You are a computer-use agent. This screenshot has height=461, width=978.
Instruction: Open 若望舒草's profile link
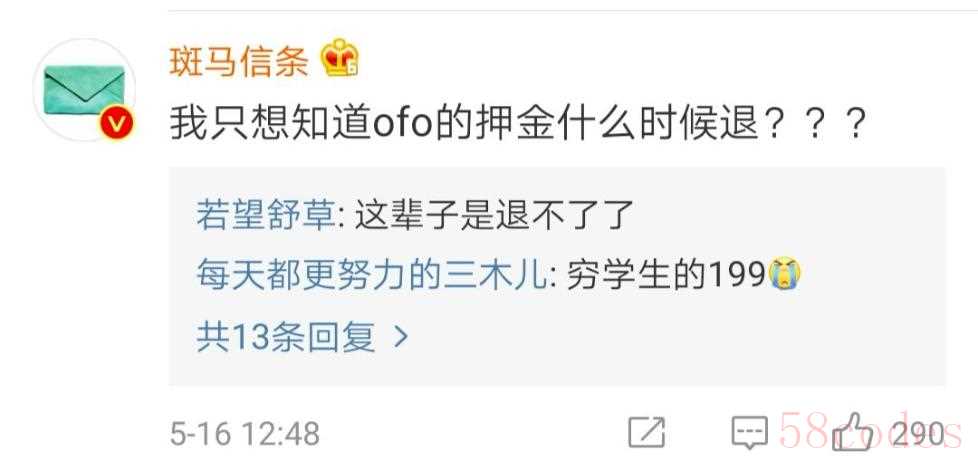click(x=266, y=215)
